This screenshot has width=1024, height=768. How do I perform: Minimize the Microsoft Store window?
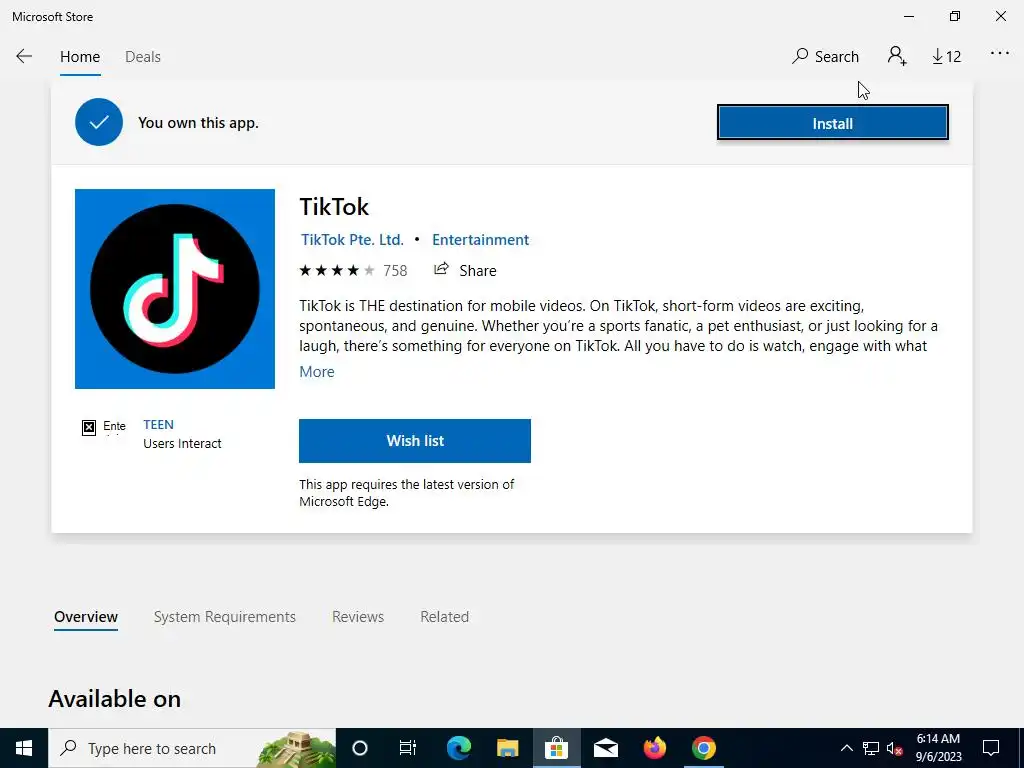909,16
